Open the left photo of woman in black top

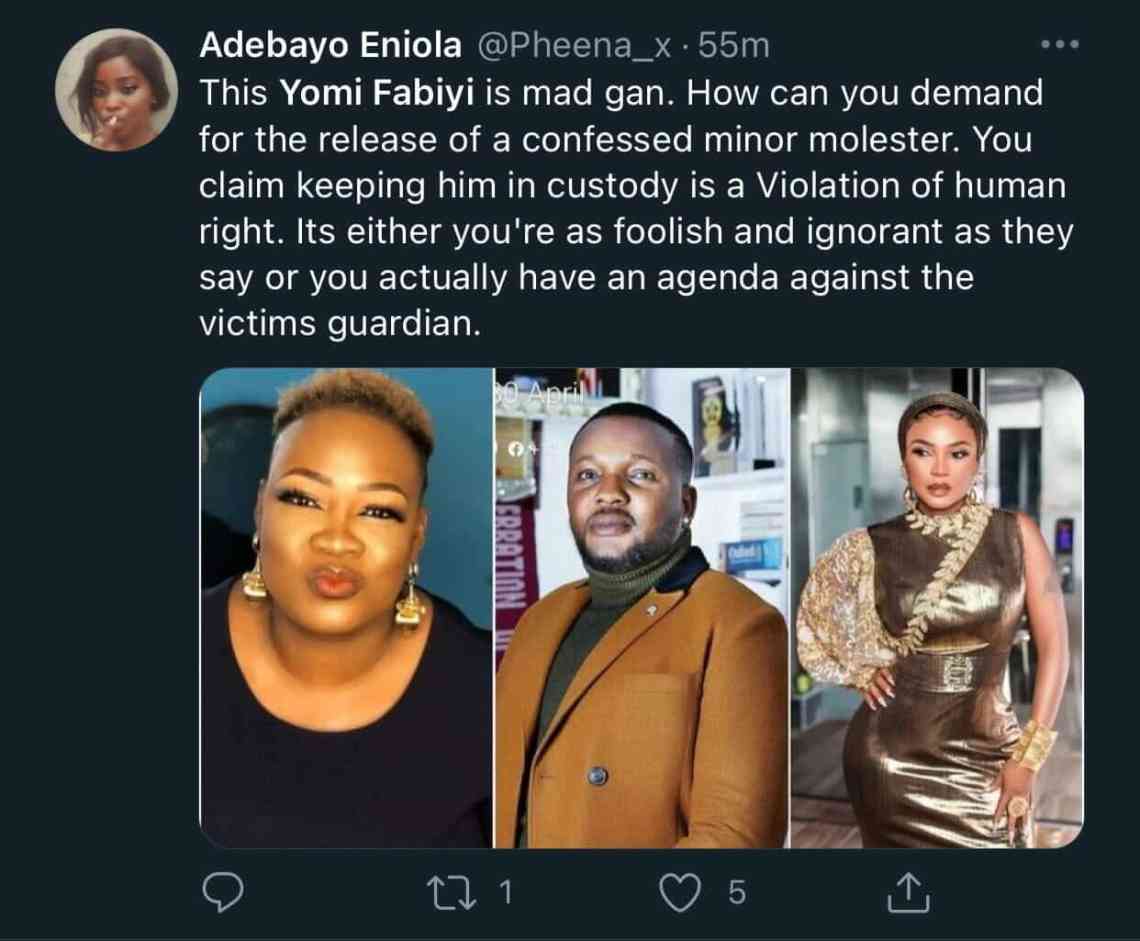pyautogui.click(x=346, y=608)
